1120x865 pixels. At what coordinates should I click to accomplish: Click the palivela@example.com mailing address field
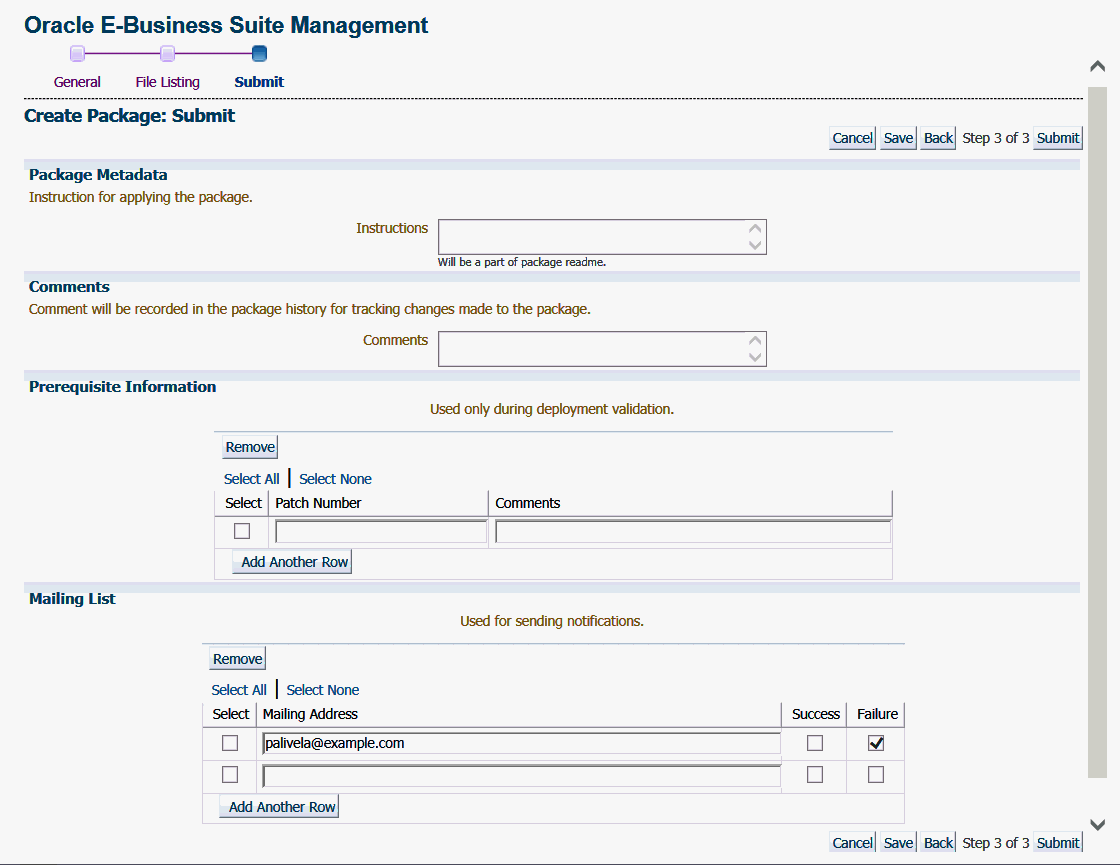(x=521, y=744)
